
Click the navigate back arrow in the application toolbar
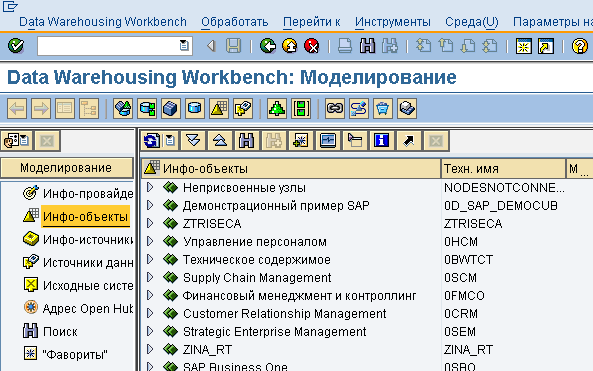coord(17,109)
